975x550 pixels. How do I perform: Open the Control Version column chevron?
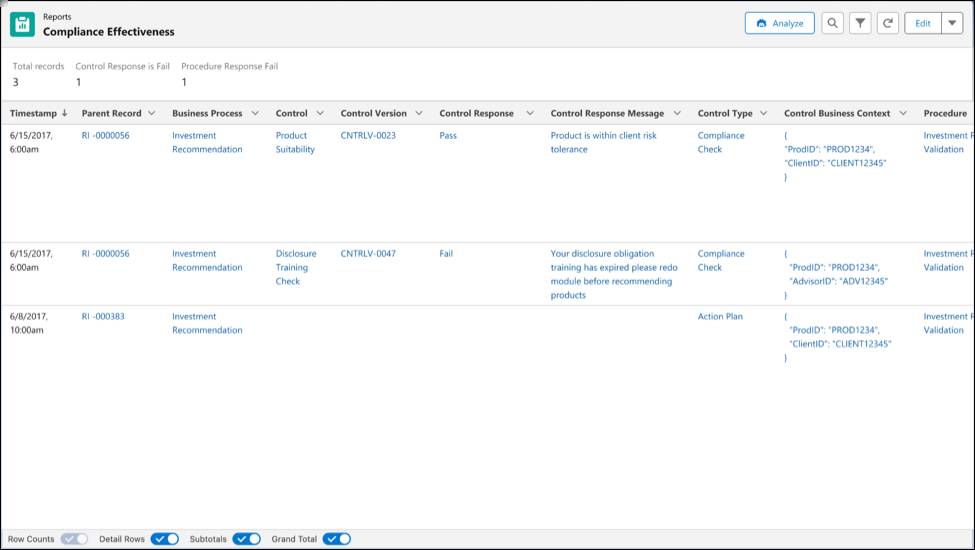click(x=419, y=113)
